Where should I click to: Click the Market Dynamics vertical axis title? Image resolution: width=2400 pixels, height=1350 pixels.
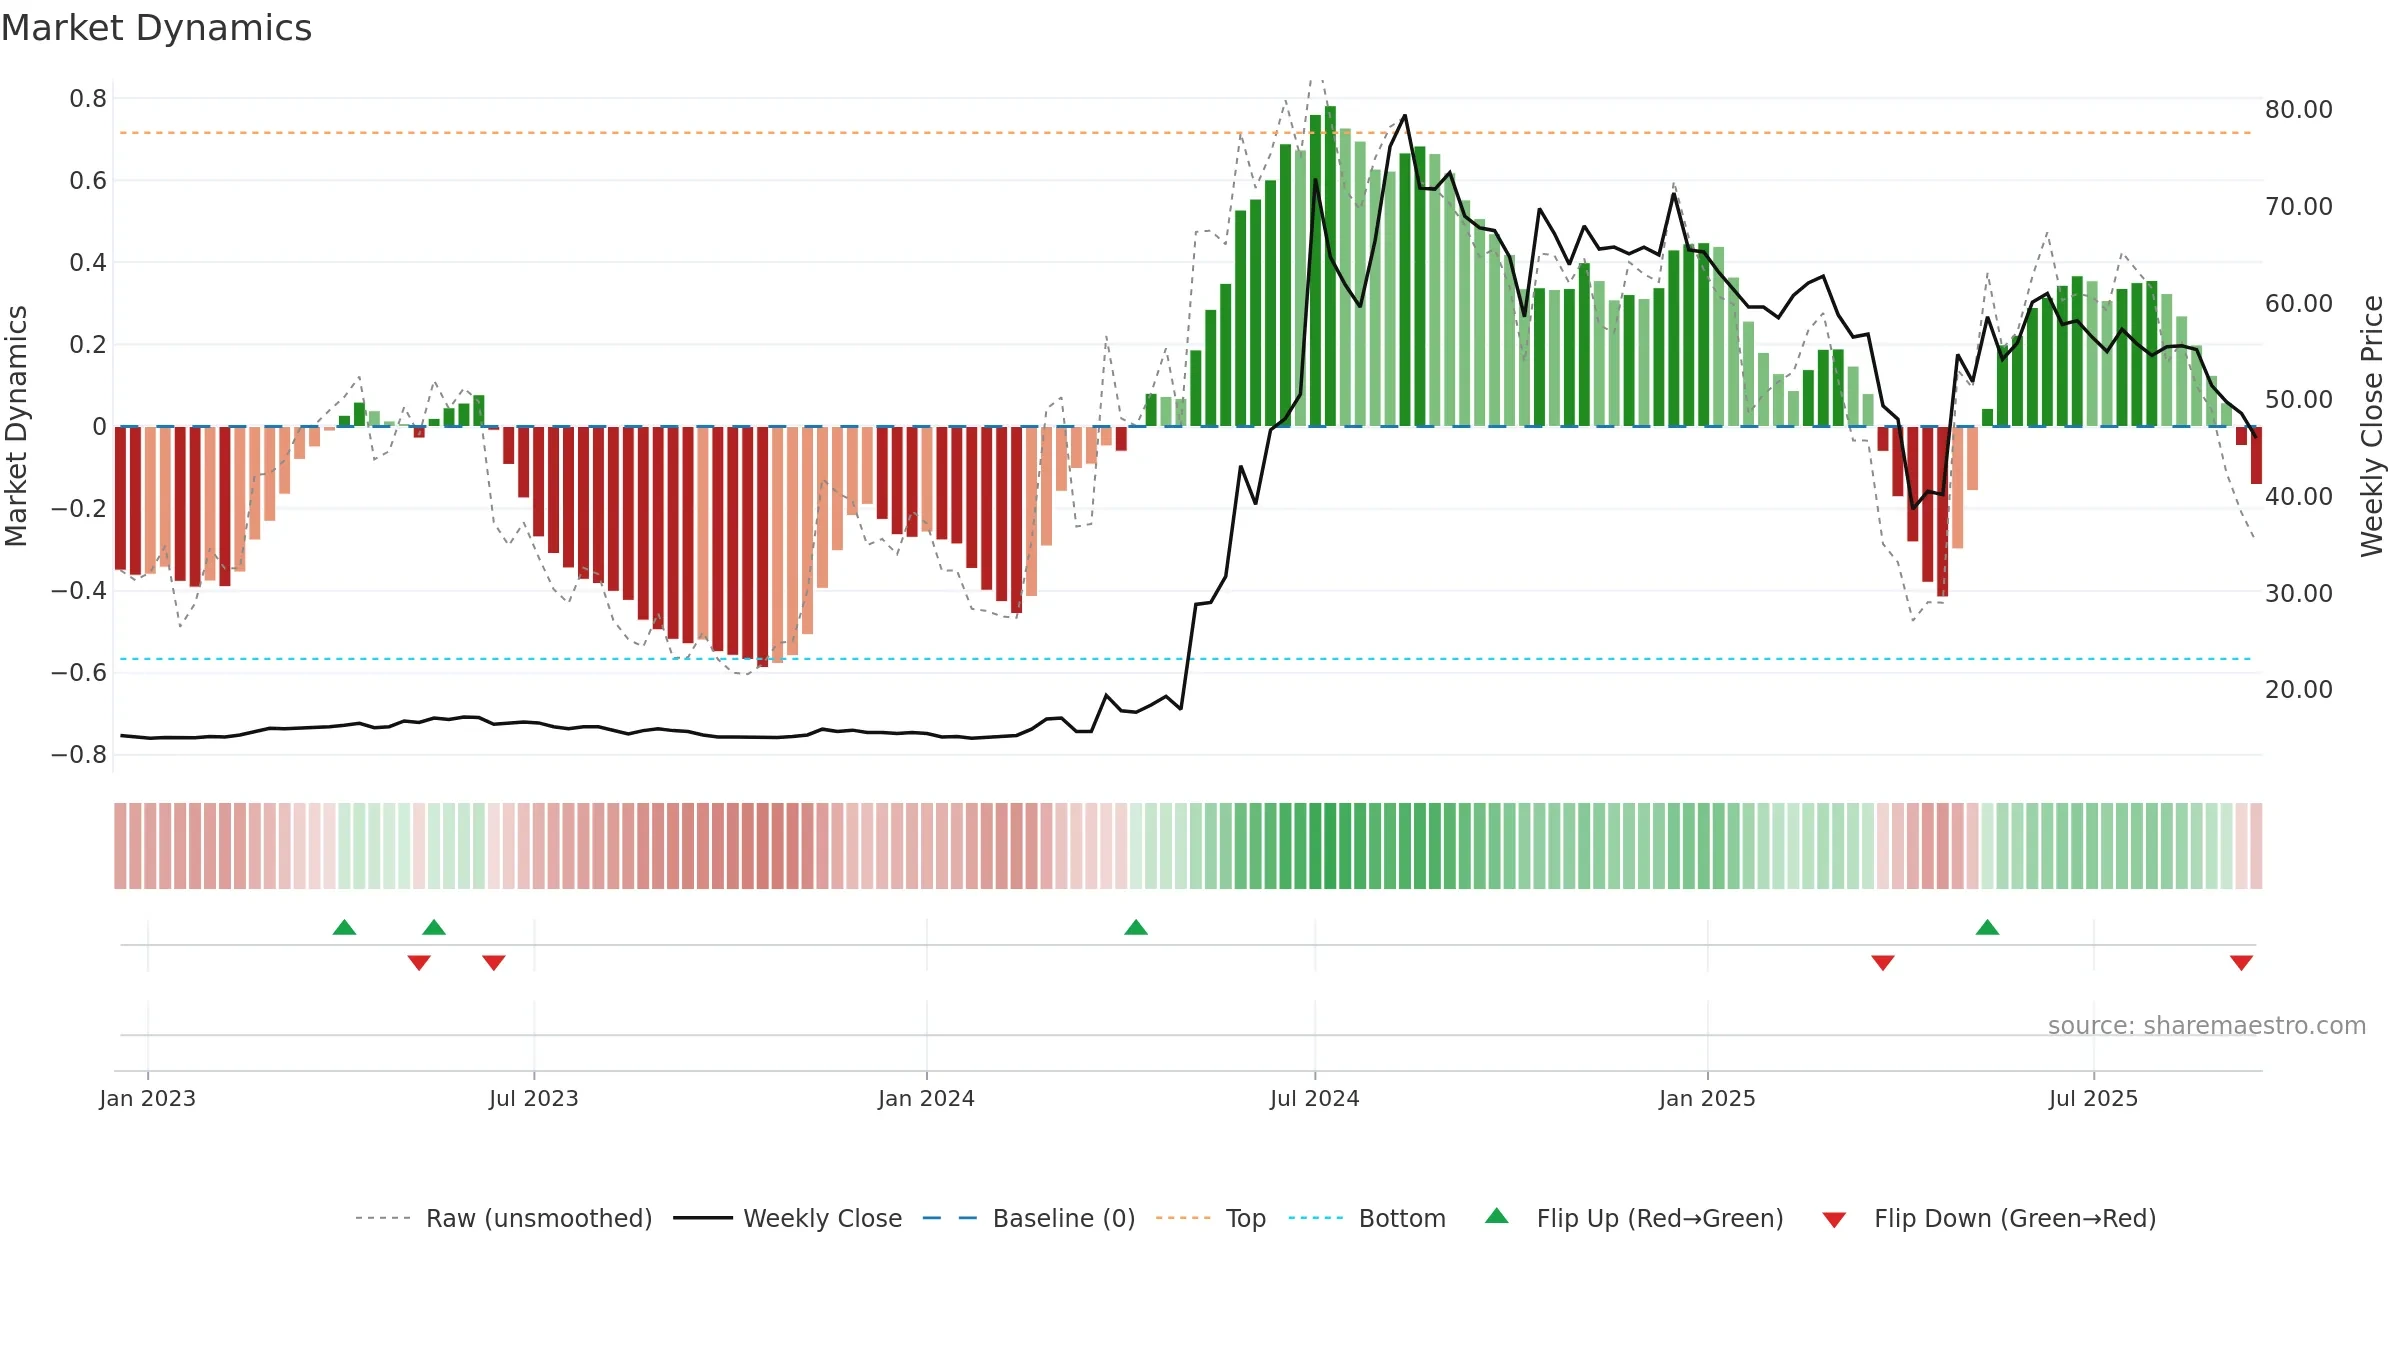[x=16, y=426]
